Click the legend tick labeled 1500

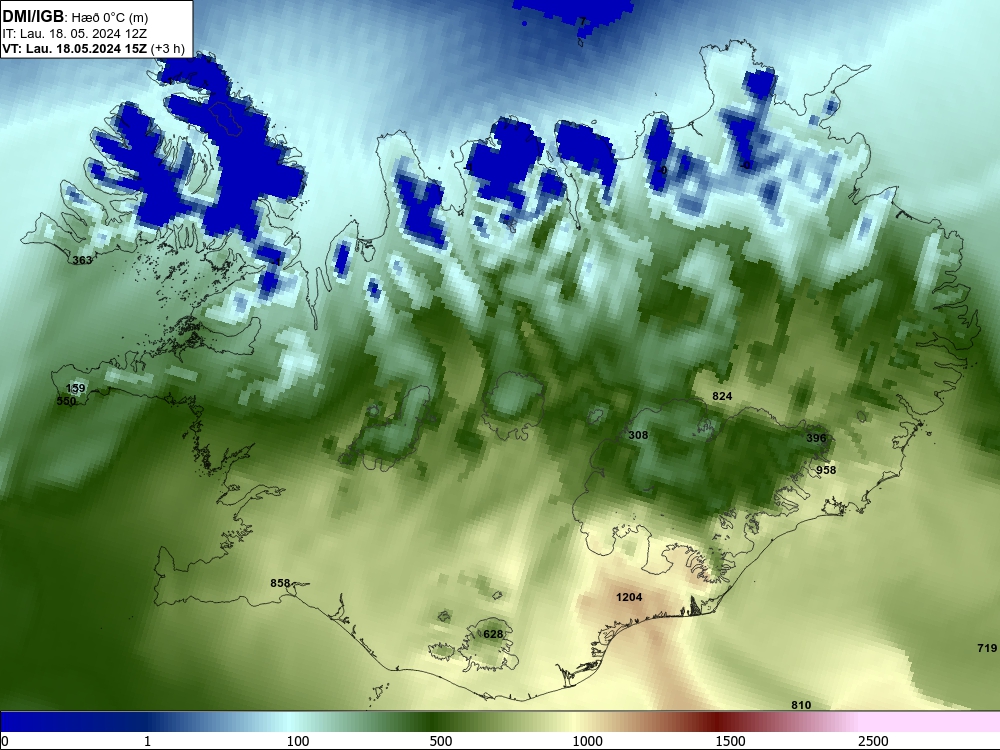point(730,741)
